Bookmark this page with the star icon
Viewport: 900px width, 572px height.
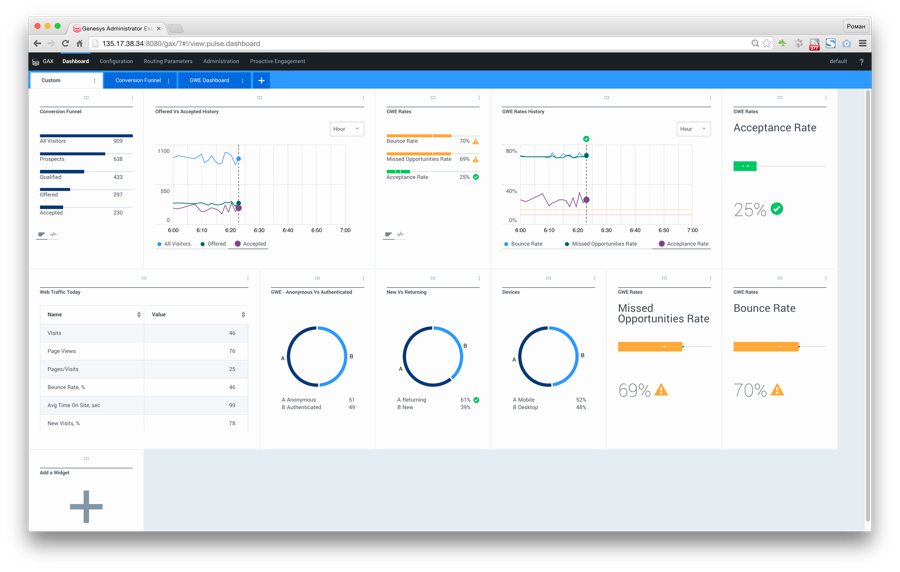point(766,44)
